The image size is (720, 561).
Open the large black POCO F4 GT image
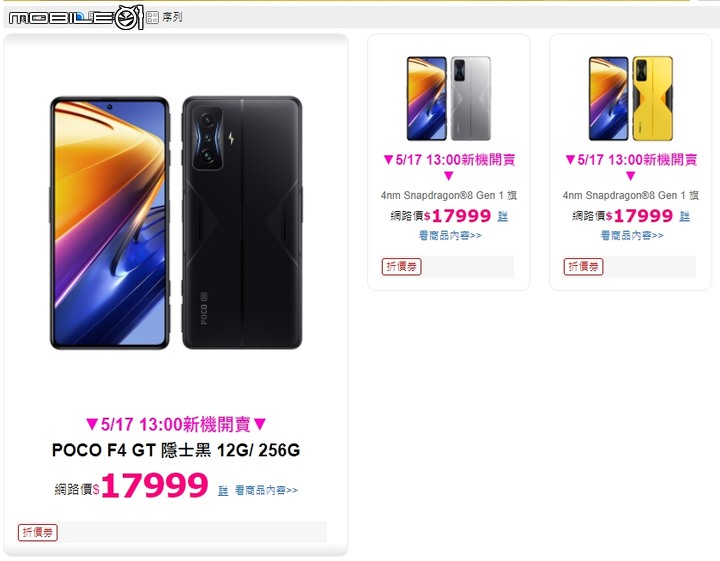(176, 223)
